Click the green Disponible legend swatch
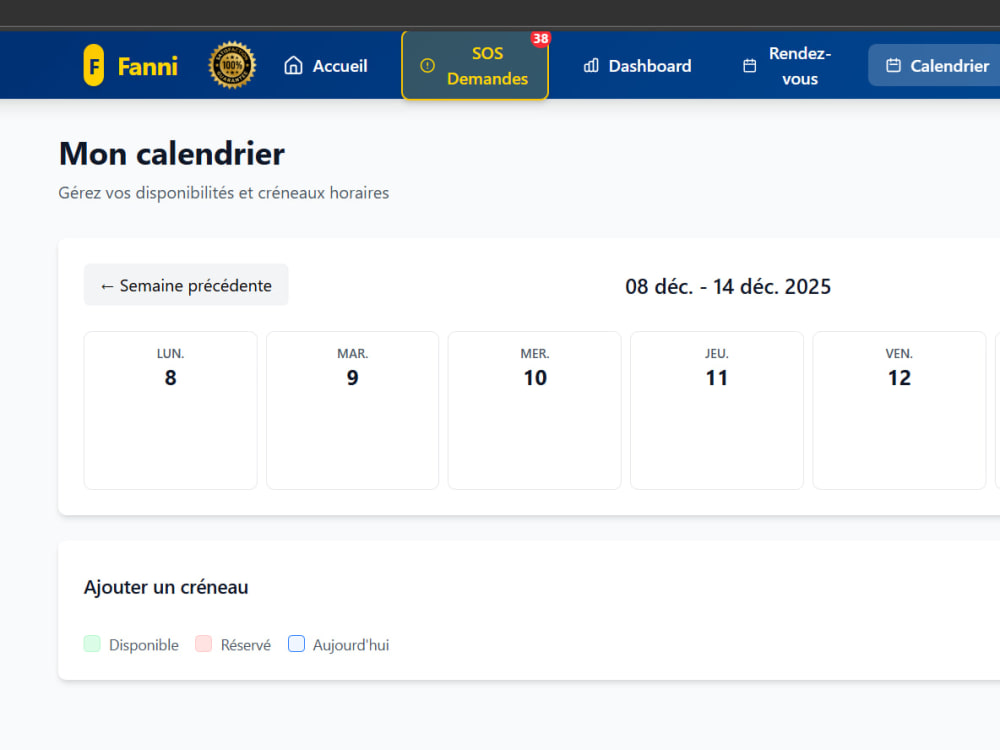The width and height of the screenshot is (1000, 750). [92, 643]
